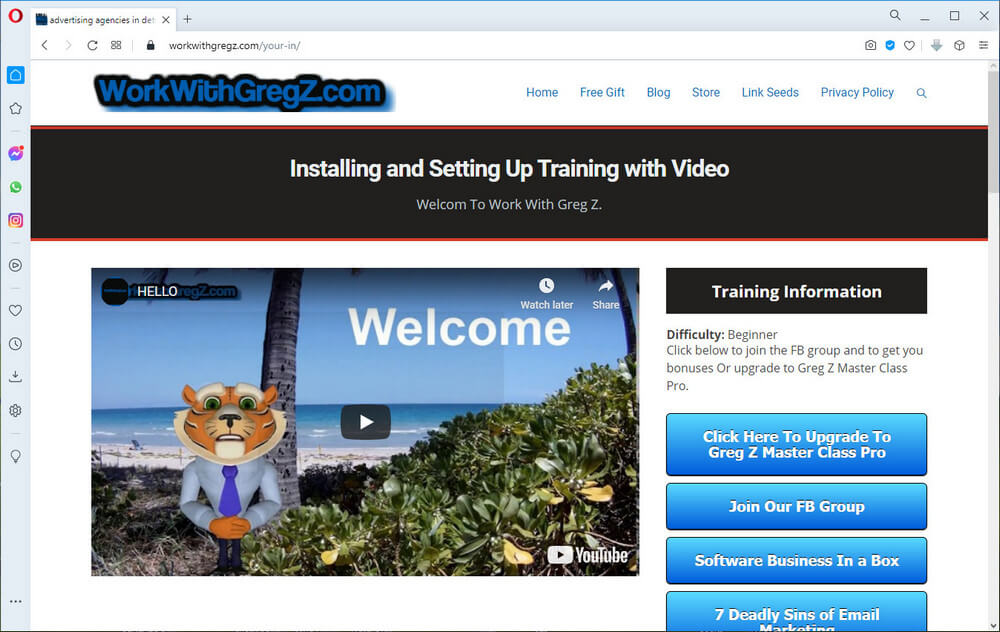Open WhatsApp in the sidebar
1000x632 pixels.
(15, 187)
